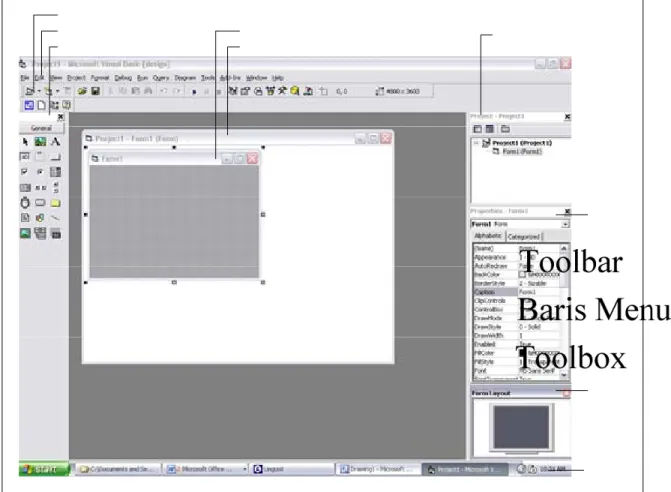Open the Project menu
Viewport: 671px width, 492px height.
(x=76, y=78)
